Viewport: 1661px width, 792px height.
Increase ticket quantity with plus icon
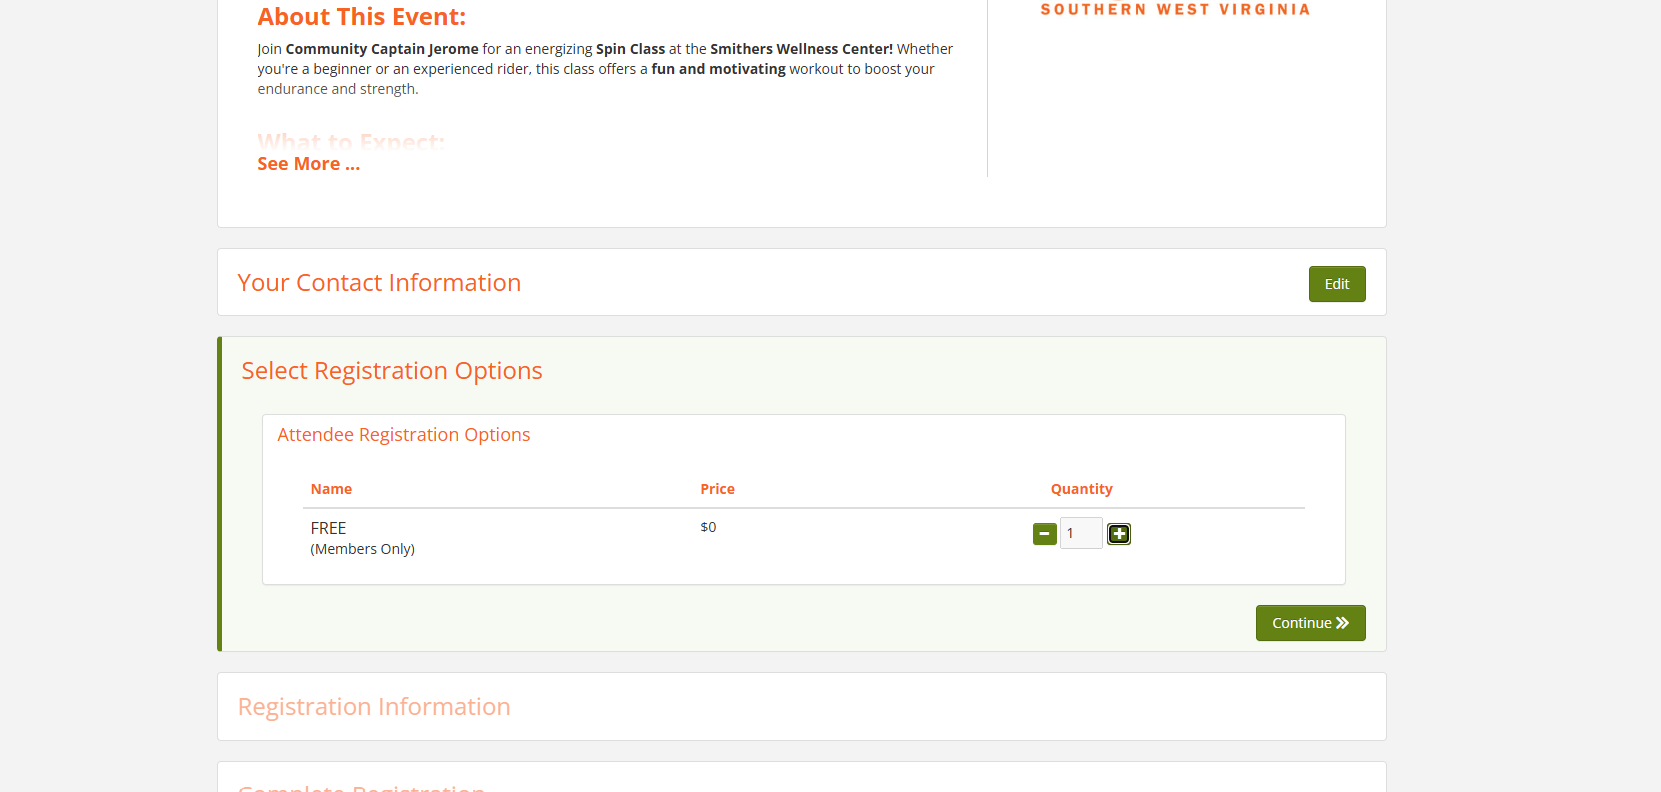point(1119,534)
